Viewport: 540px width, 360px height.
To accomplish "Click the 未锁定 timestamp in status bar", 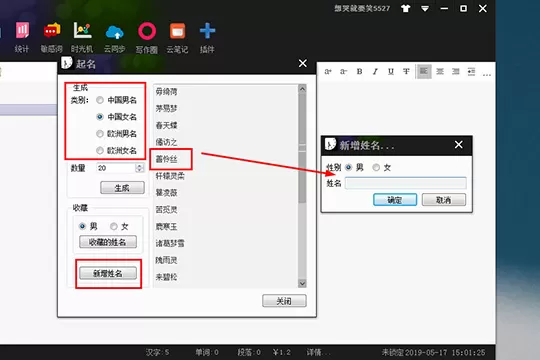I will coord(433,352).
